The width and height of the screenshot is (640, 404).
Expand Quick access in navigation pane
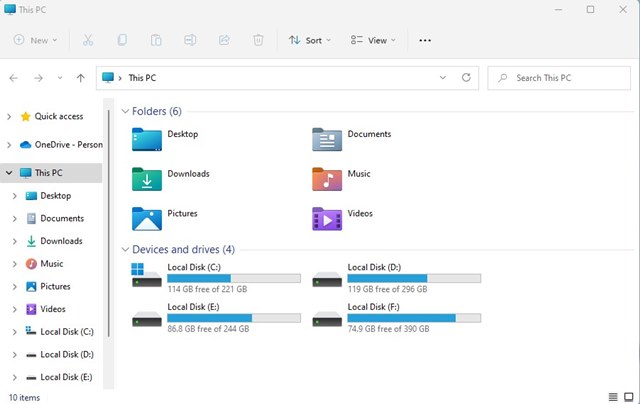(9, 117)
